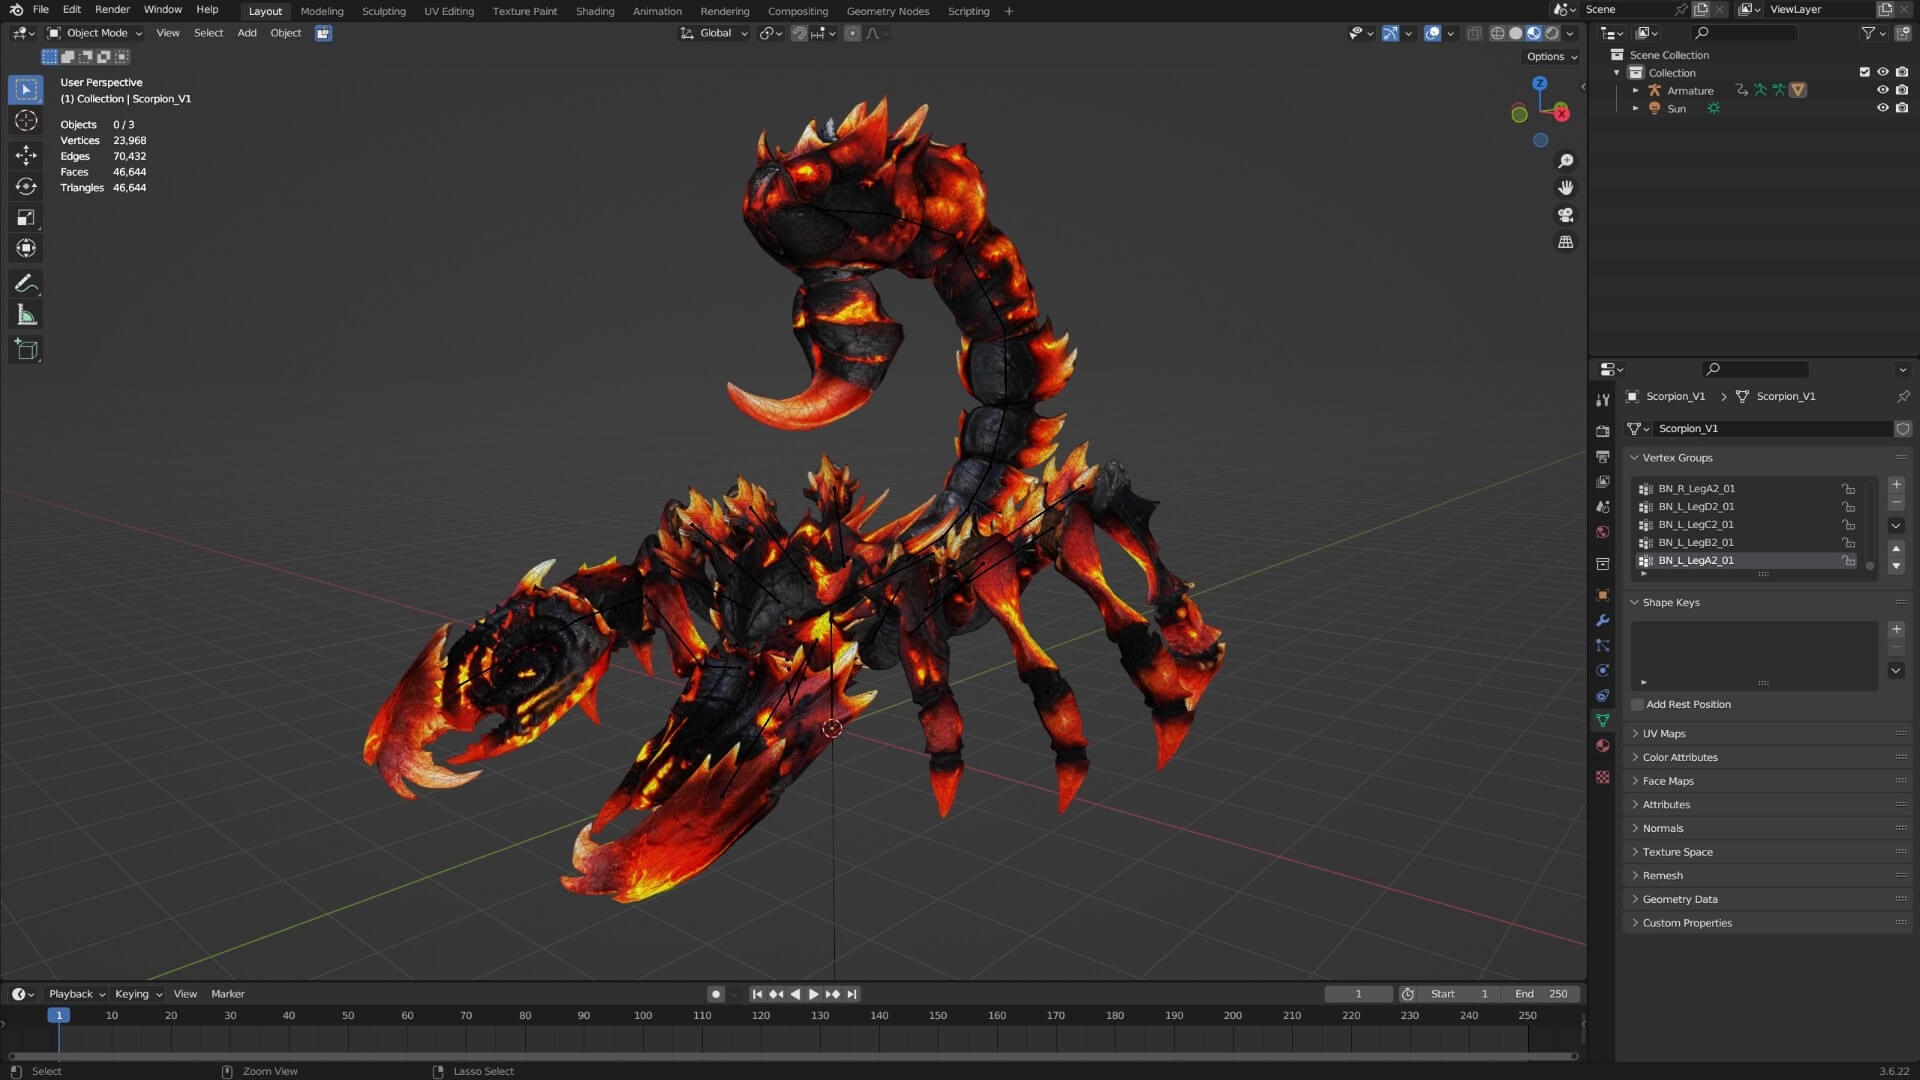Switch to the Sculpting workspace tab

coord(383,11)
